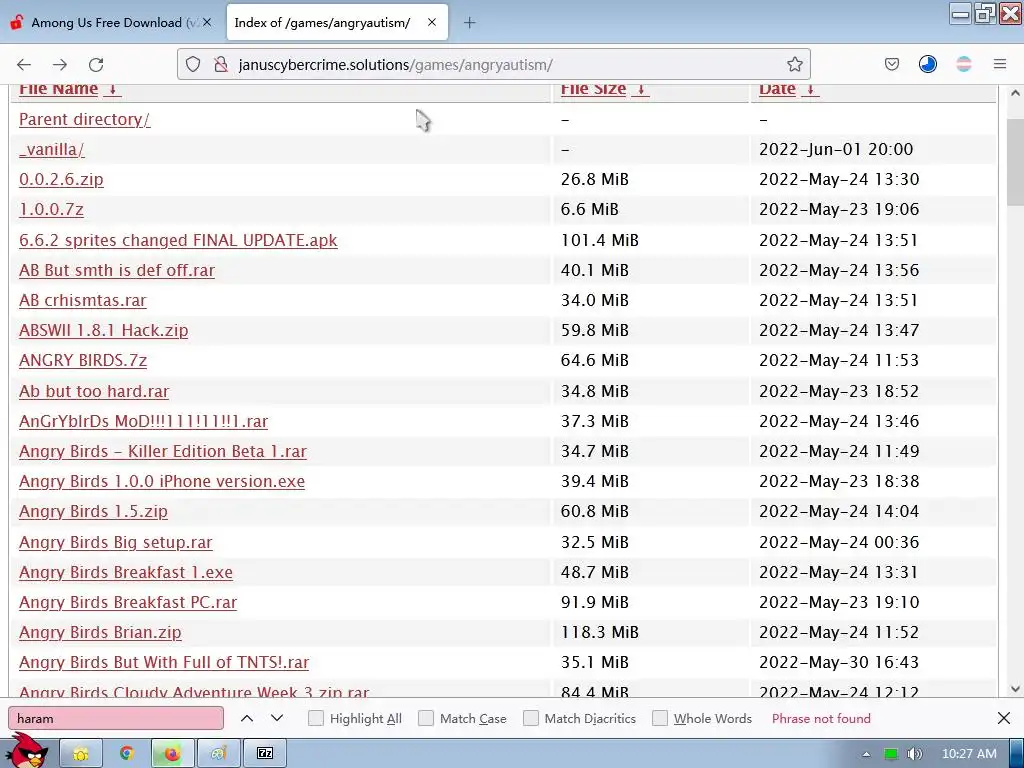The height and width of the screenshot is (768, 1024).
Task: Click the striped pink-blue extension icon
Action: 964,64
